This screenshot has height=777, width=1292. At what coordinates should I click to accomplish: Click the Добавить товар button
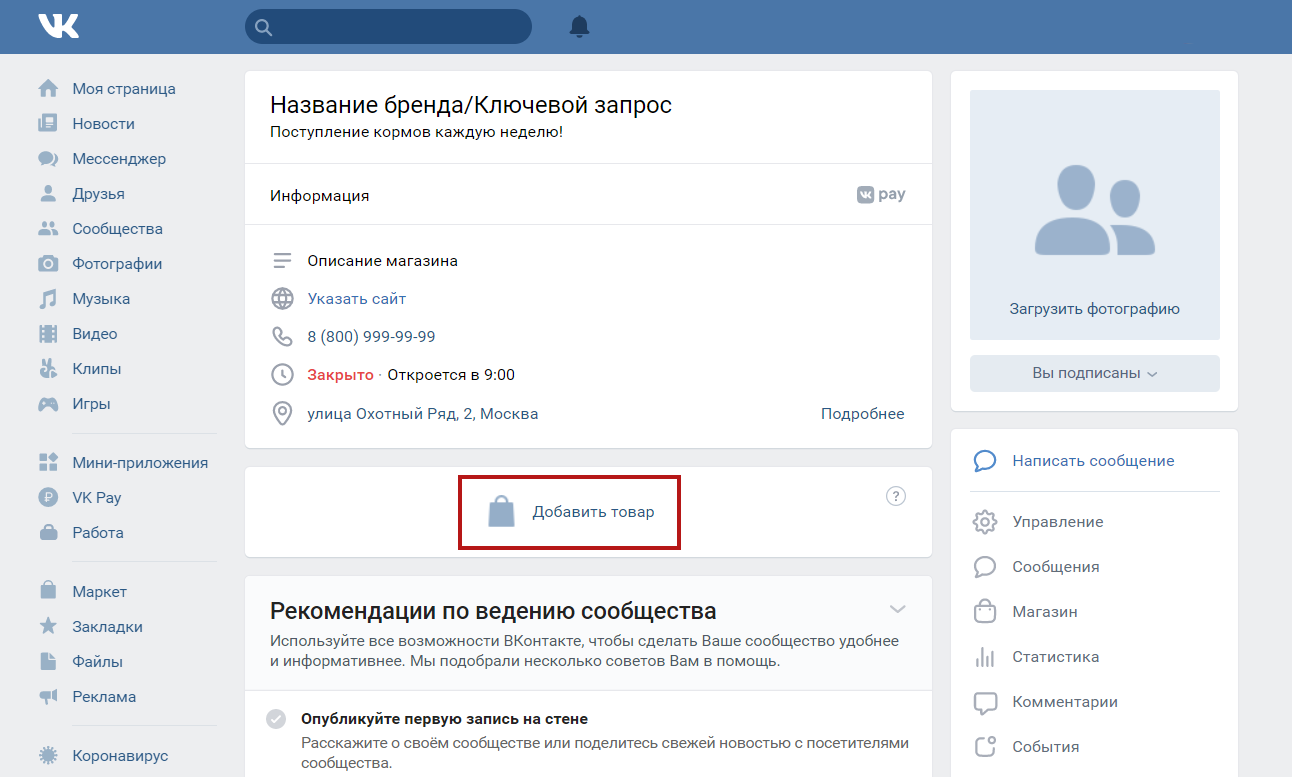click(570, 512)
